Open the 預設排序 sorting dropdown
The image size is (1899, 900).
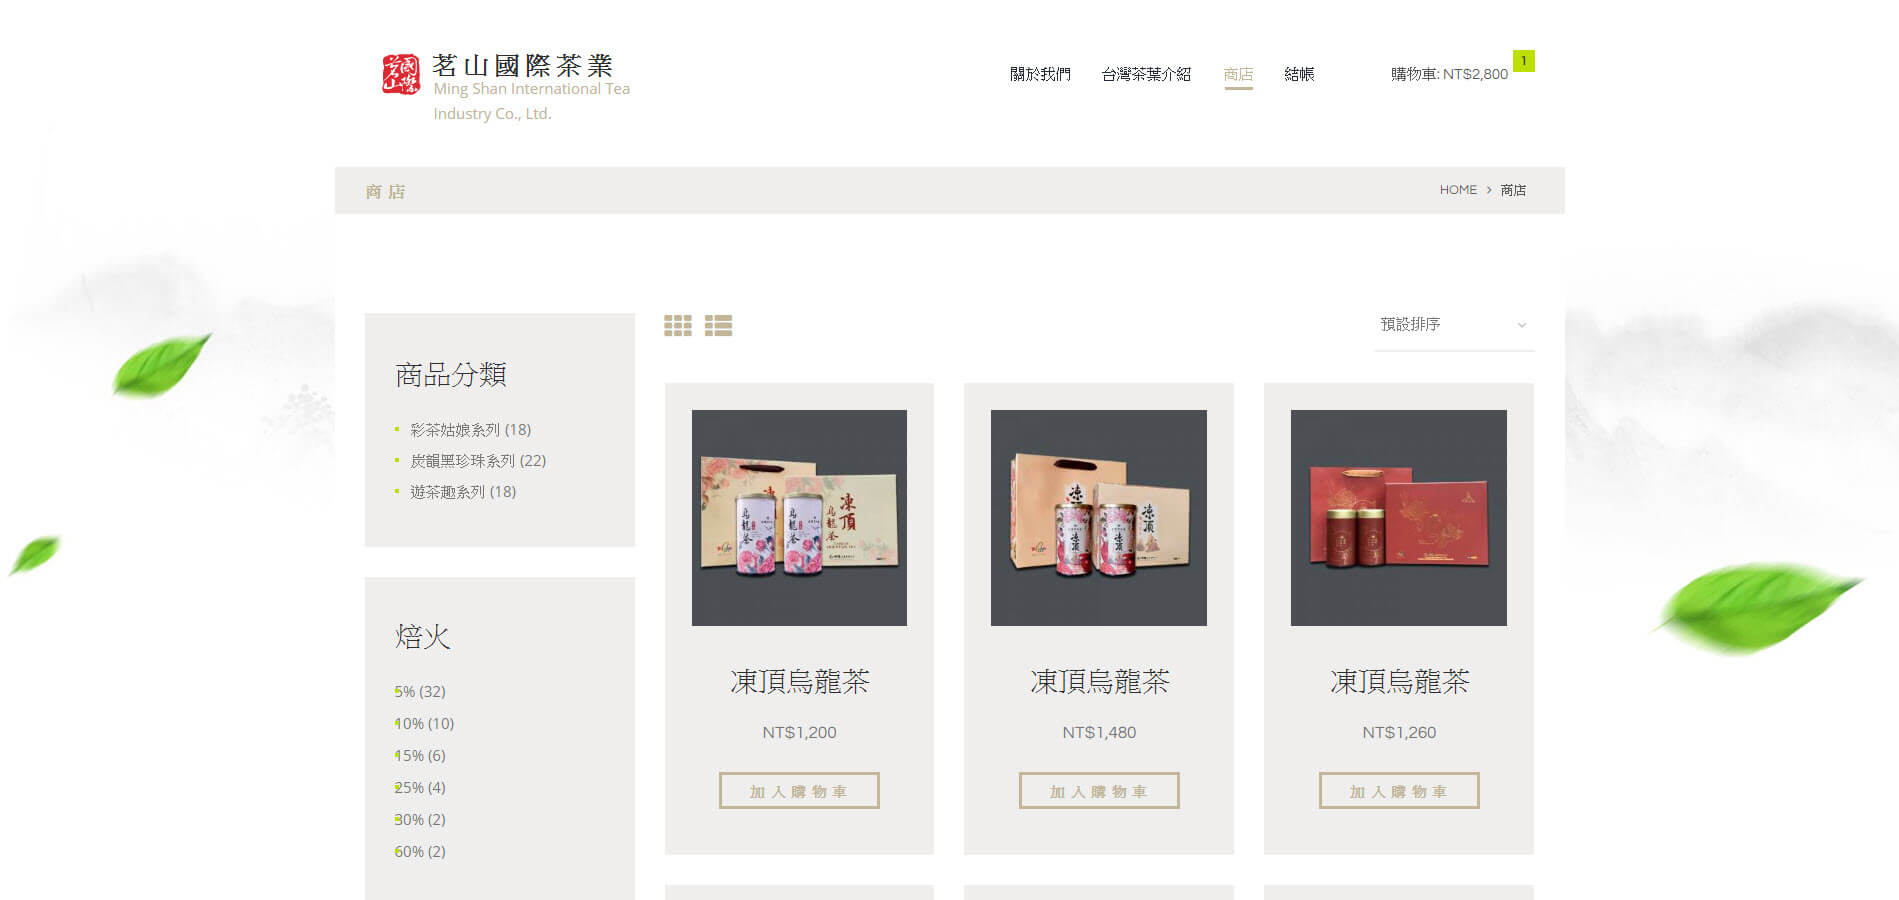point(1454,325)
